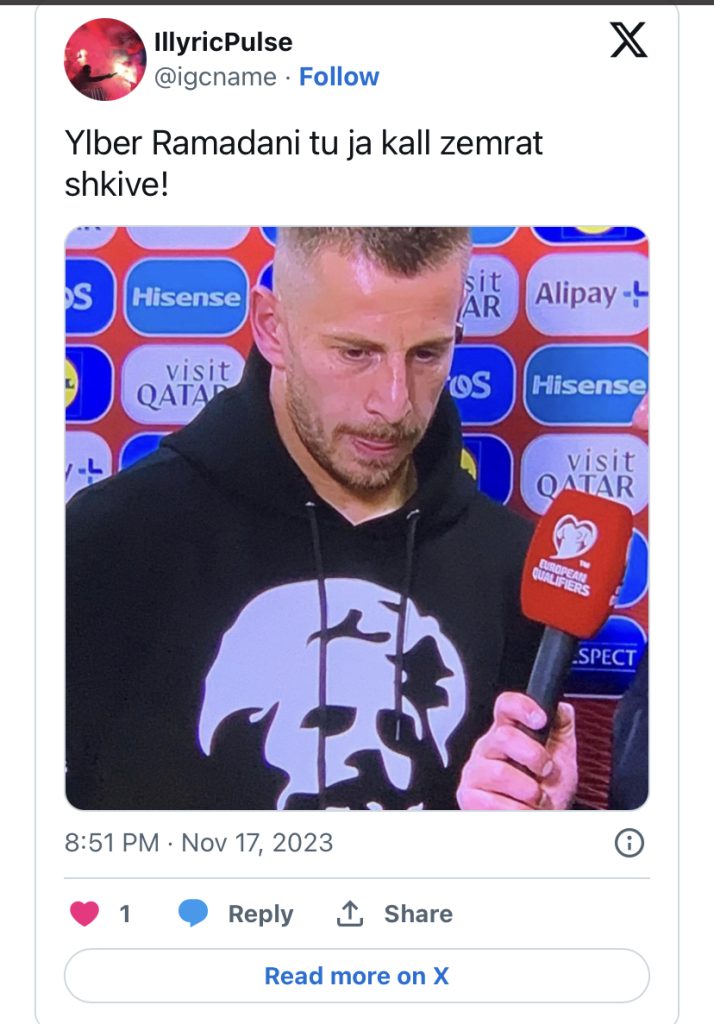
Task: Click the Hisense logo left of the player's head
Action: (x=186, y=297)
